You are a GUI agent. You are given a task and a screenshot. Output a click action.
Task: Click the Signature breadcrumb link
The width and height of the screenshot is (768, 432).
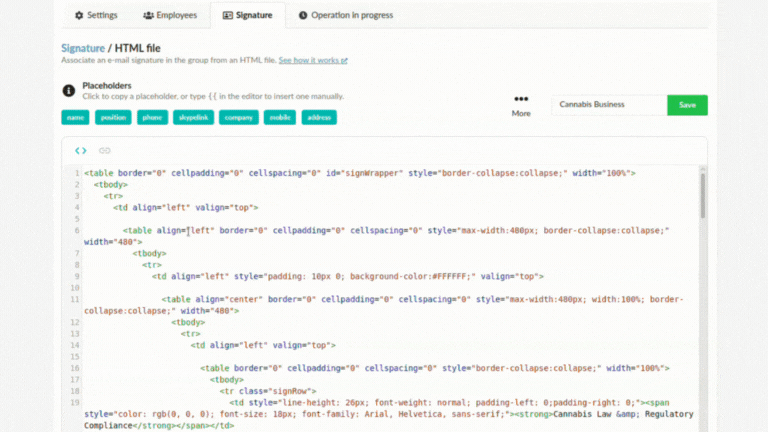point(82,48)
